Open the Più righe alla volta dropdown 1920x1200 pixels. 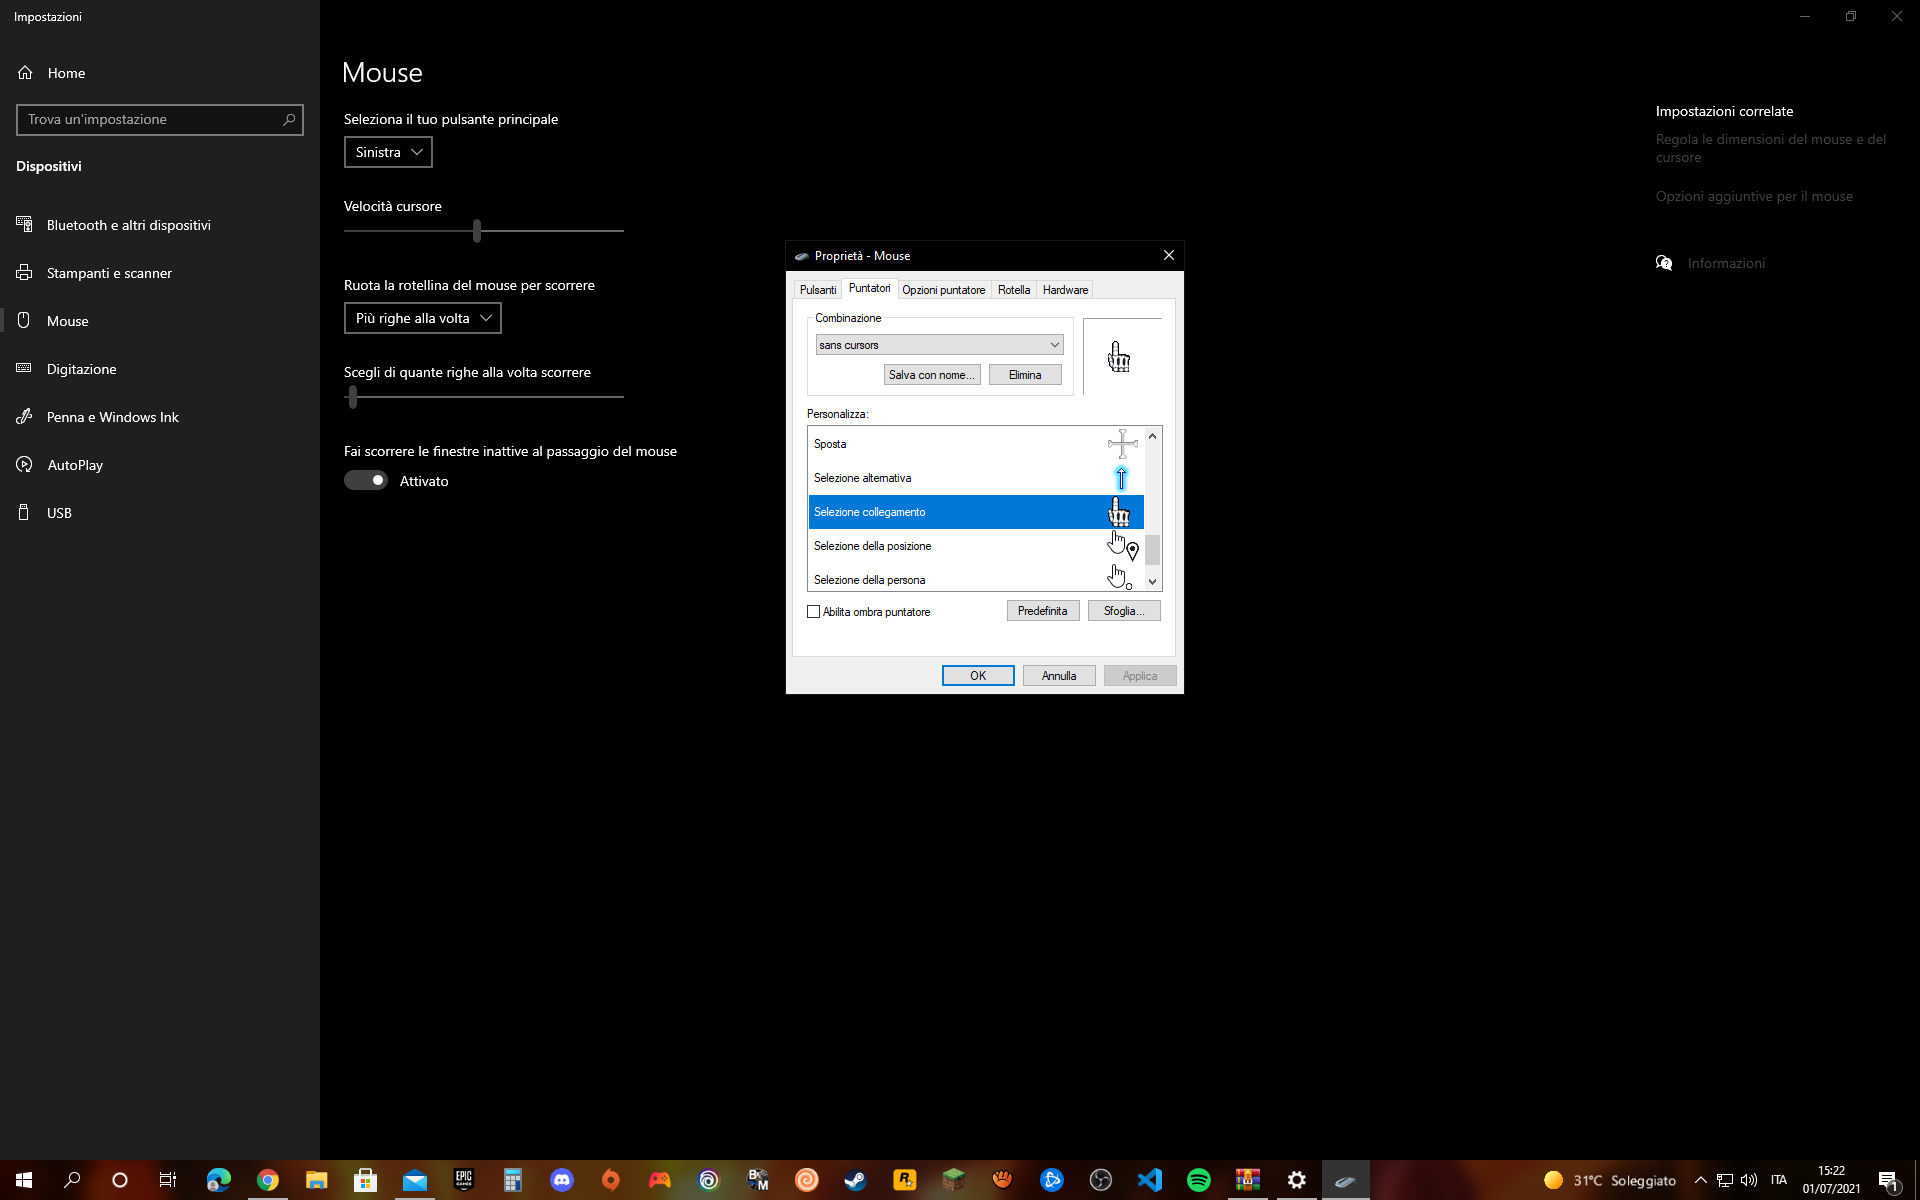click(x=422, y=318)
